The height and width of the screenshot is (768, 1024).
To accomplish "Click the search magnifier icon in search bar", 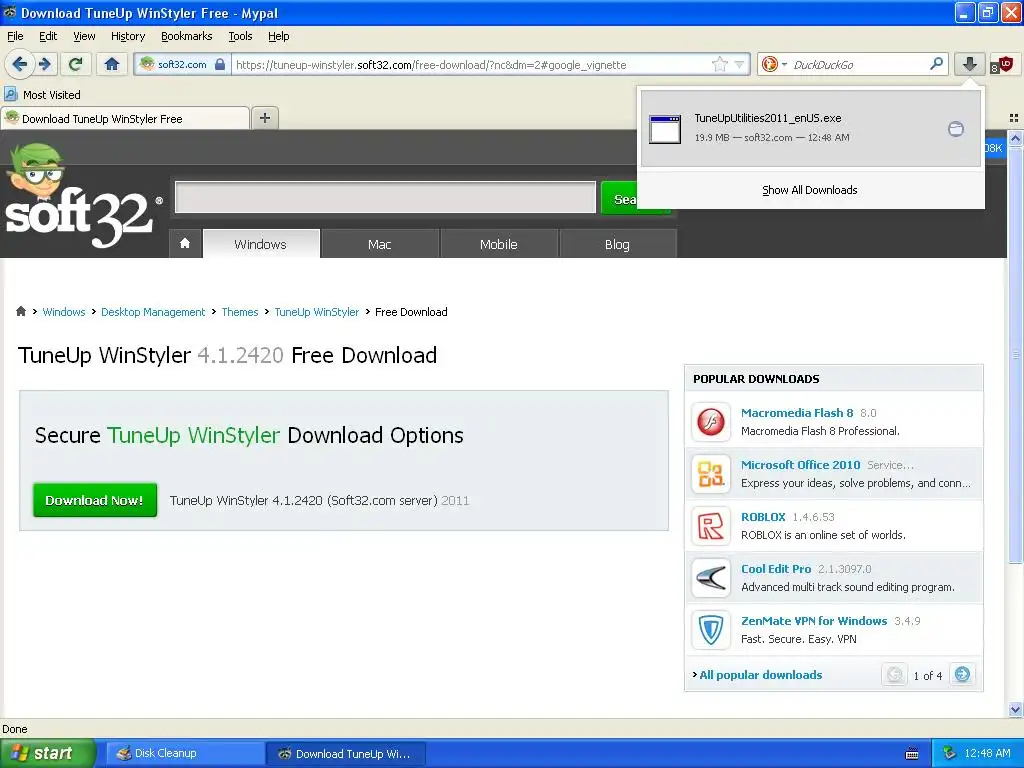I will [x=936, y=64].
